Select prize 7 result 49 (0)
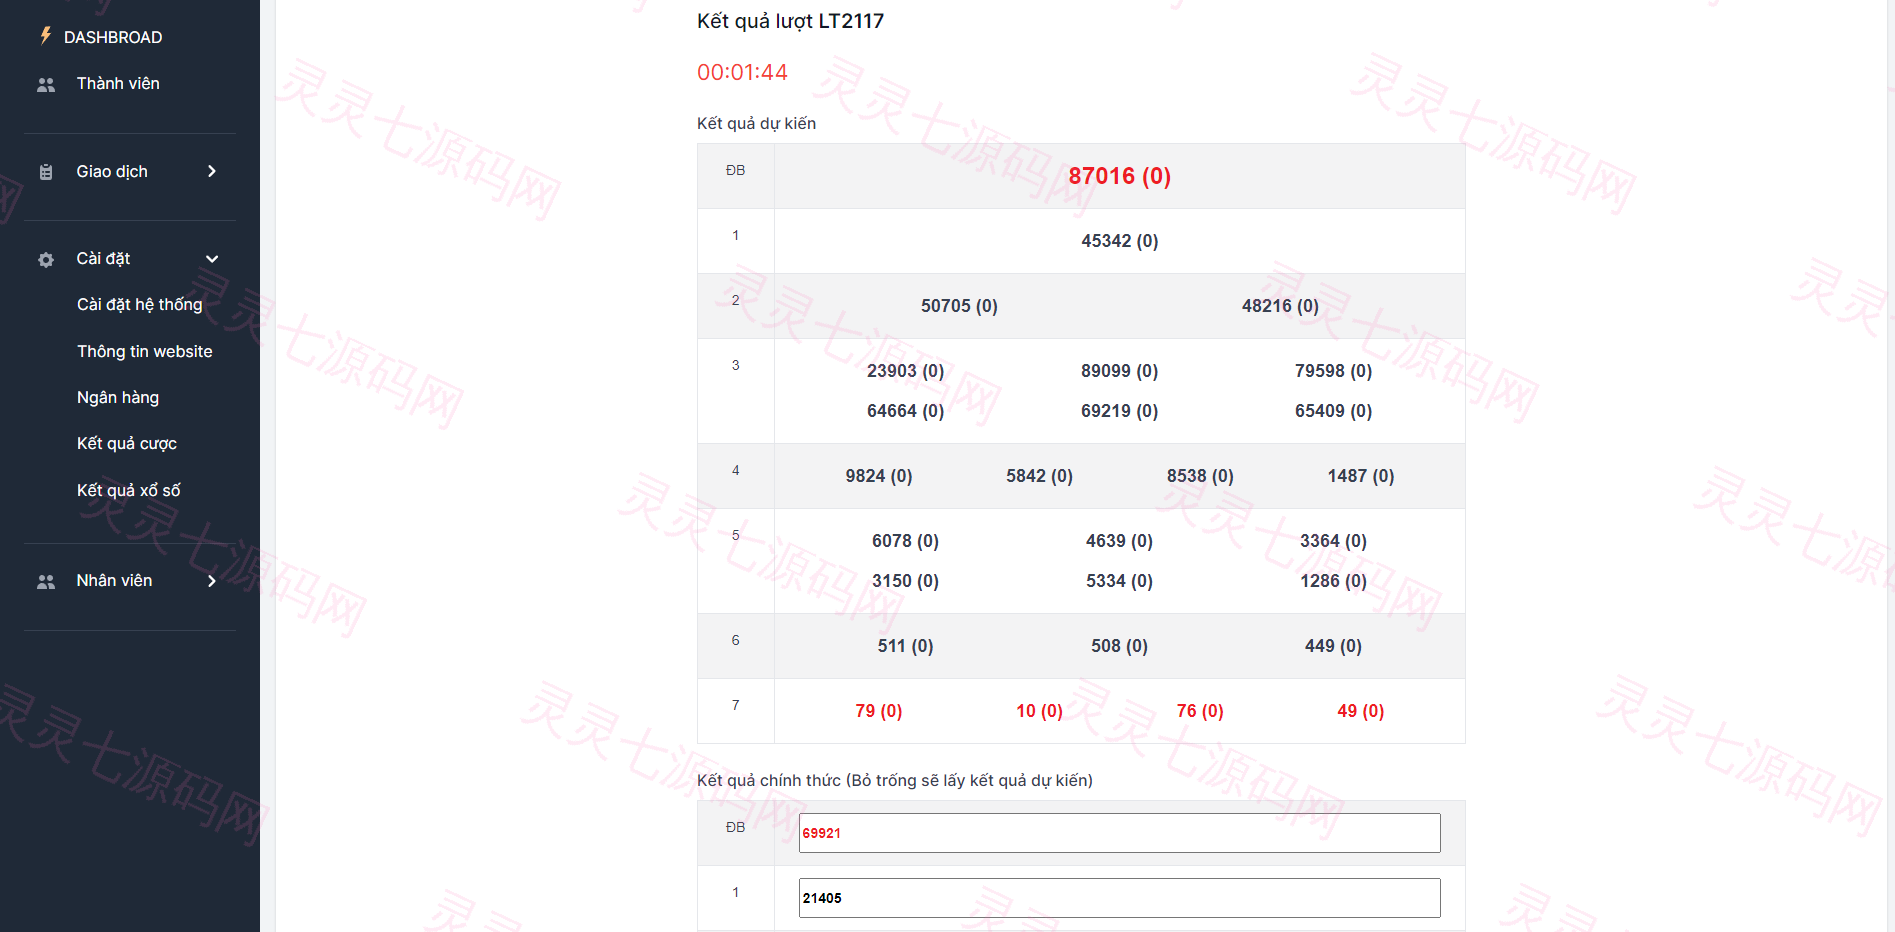1895x932 pixels. click(x=1360, y=711)
